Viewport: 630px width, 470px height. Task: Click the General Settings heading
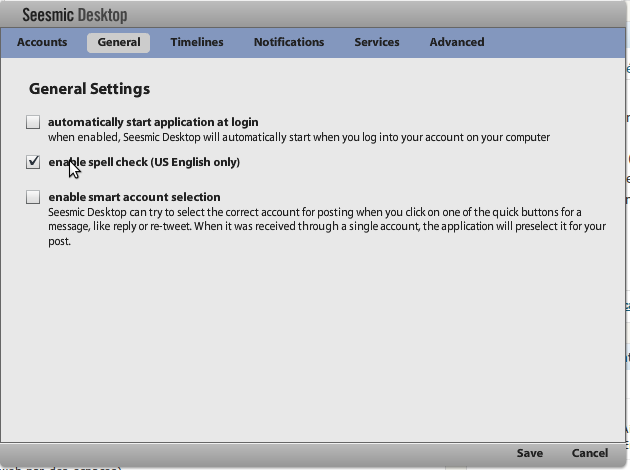click(90, 89)
